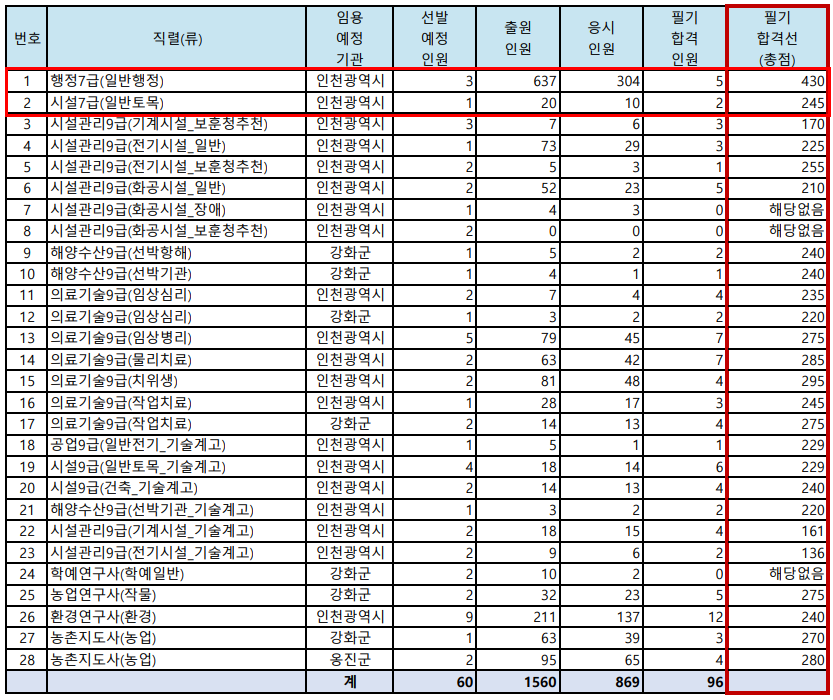Select 농업연구사(작물) cell

tap(176, 595)
